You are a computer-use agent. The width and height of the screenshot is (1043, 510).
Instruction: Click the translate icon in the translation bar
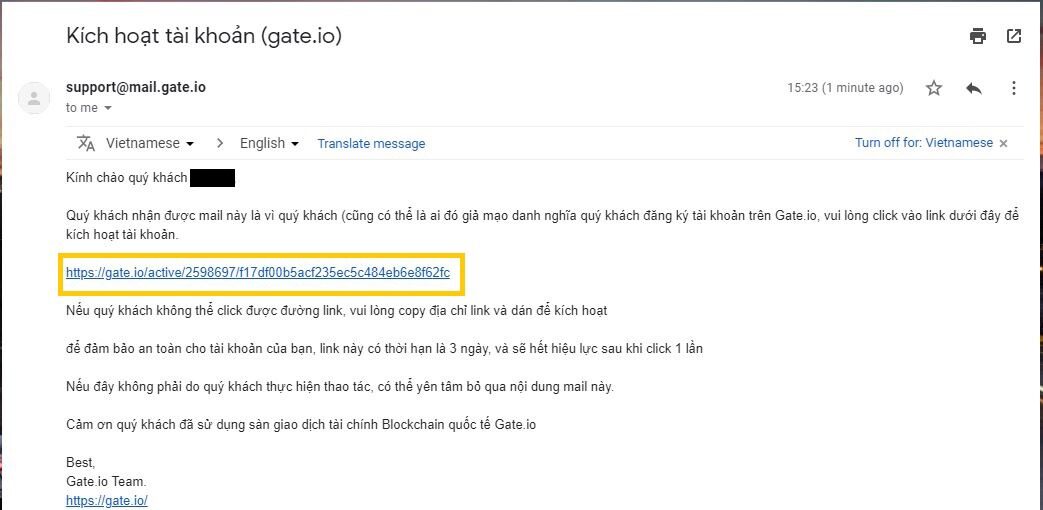(x=86, y=143)
